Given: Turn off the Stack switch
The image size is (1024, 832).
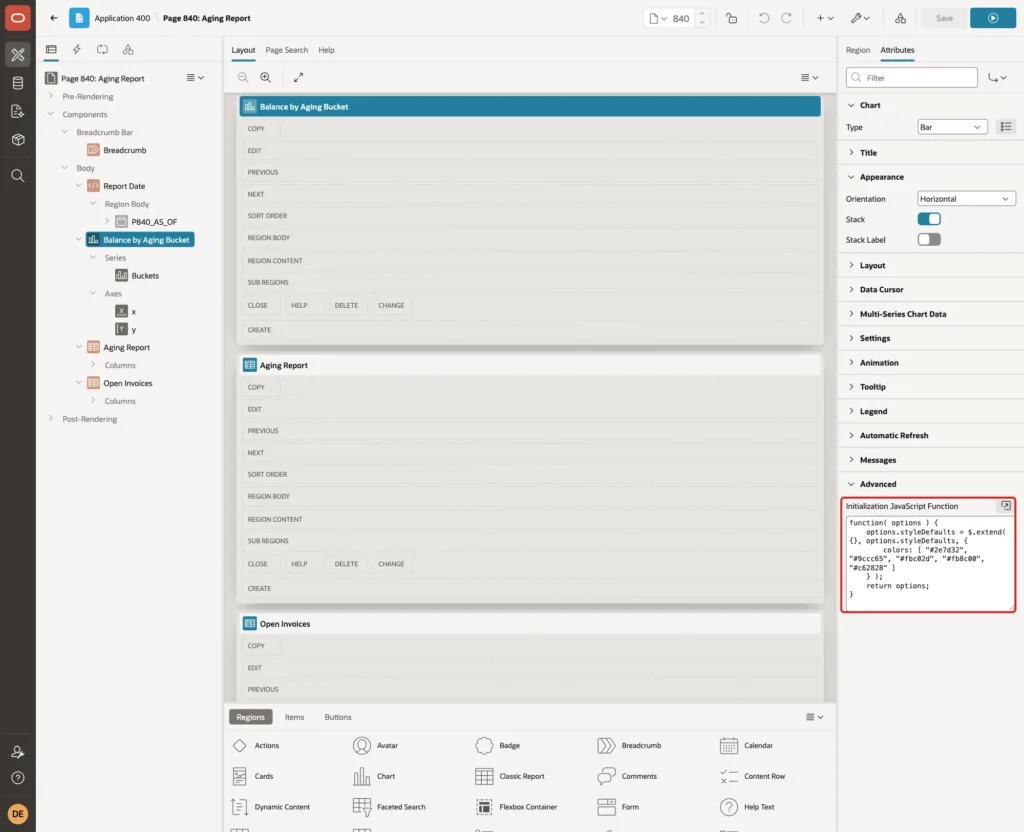Looking at the screenshot, I should (929, 219).
